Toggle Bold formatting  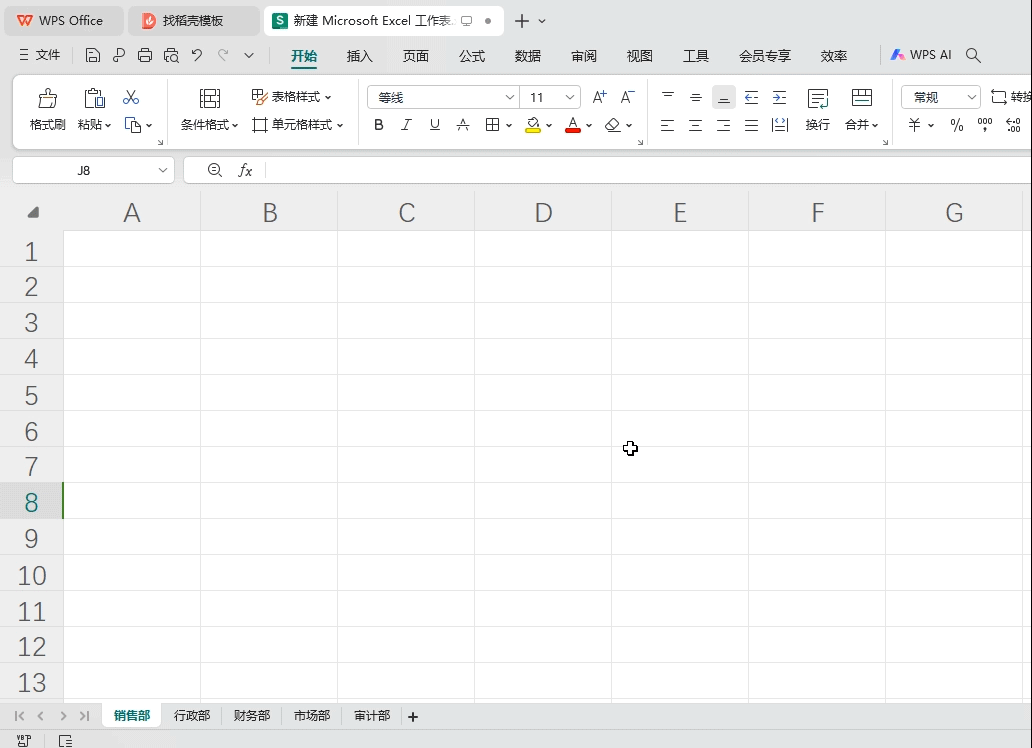[x=378, y=124]
